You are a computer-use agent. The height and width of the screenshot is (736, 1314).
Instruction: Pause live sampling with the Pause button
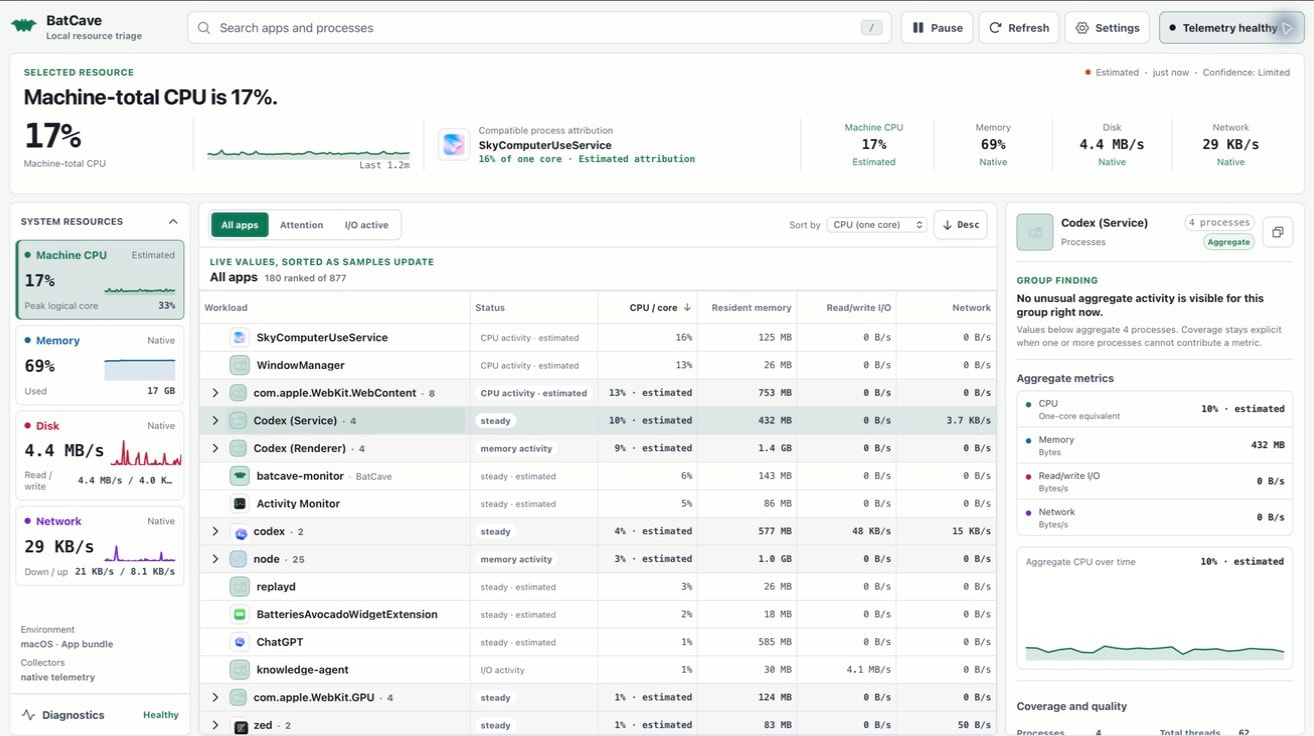click(937, 28)
